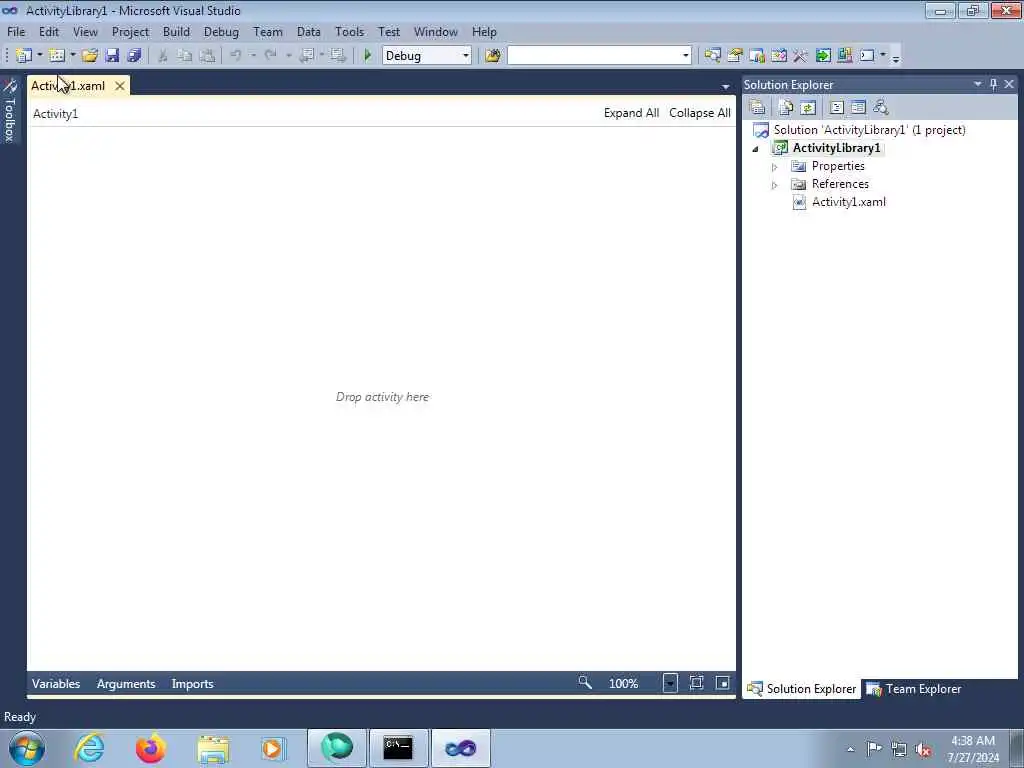This screenshot has width=1024, height=768.
Task: Close the Activity1.xaml document tab
Action: coord(120,86)
